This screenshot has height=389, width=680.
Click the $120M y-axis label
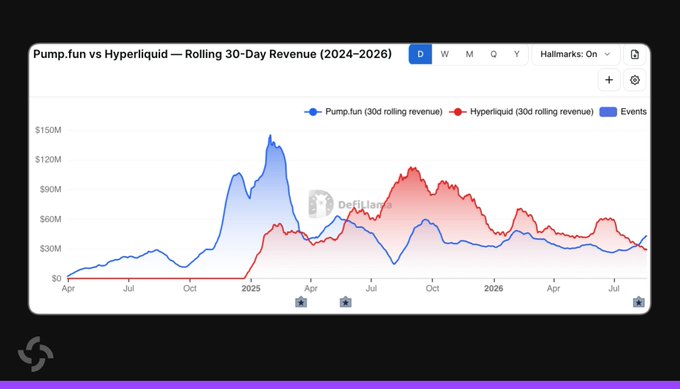(48, 160)
